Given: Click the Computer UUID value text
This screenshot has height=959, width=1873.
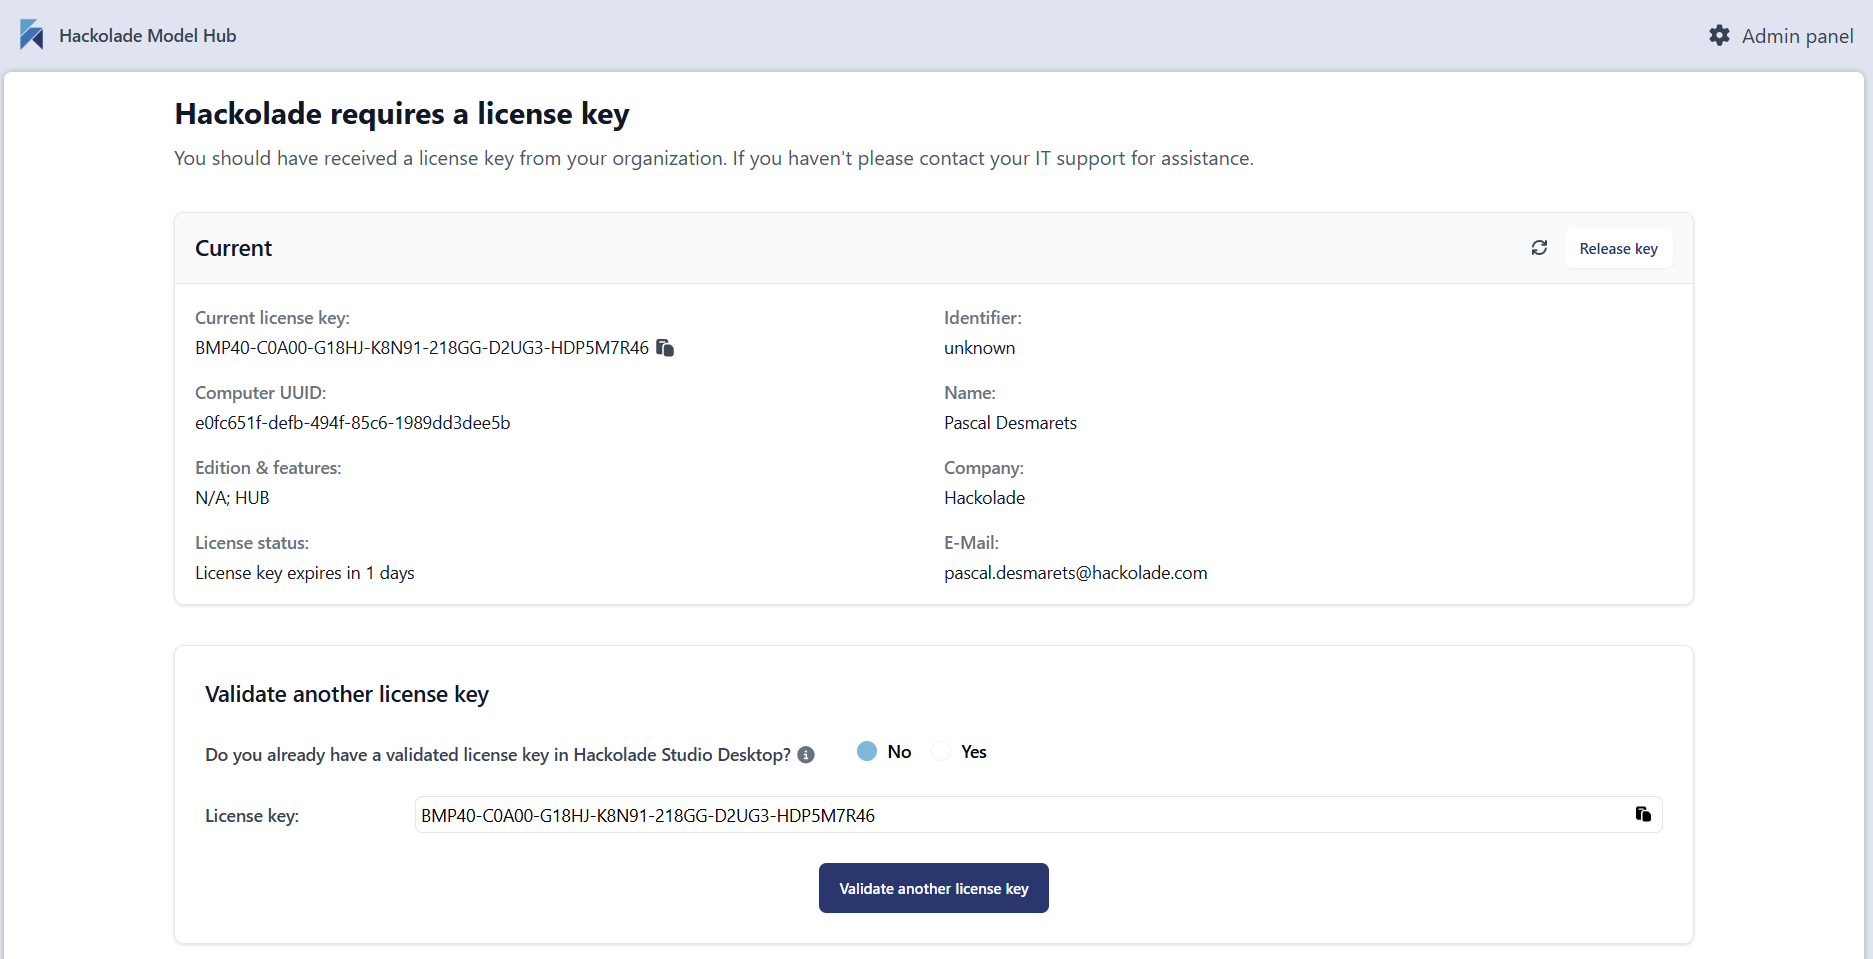Looking at the screenshot, I should pos(352,423).
